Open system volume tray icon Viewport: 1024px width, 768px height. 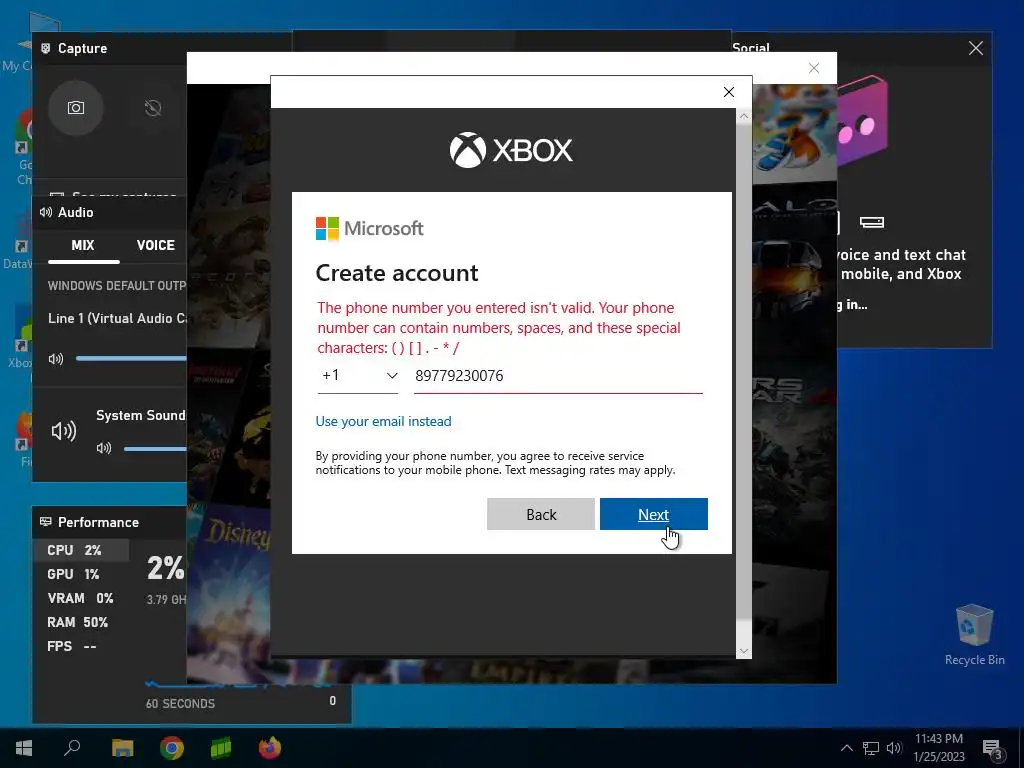pyautogui.click(x=894, y=748)
